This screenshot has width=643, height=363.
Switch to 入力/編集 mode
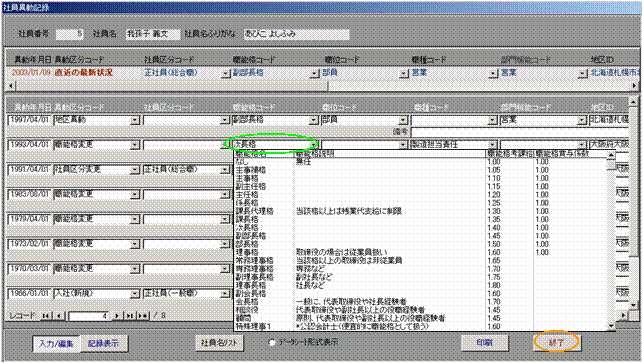(x=57, y=343)
